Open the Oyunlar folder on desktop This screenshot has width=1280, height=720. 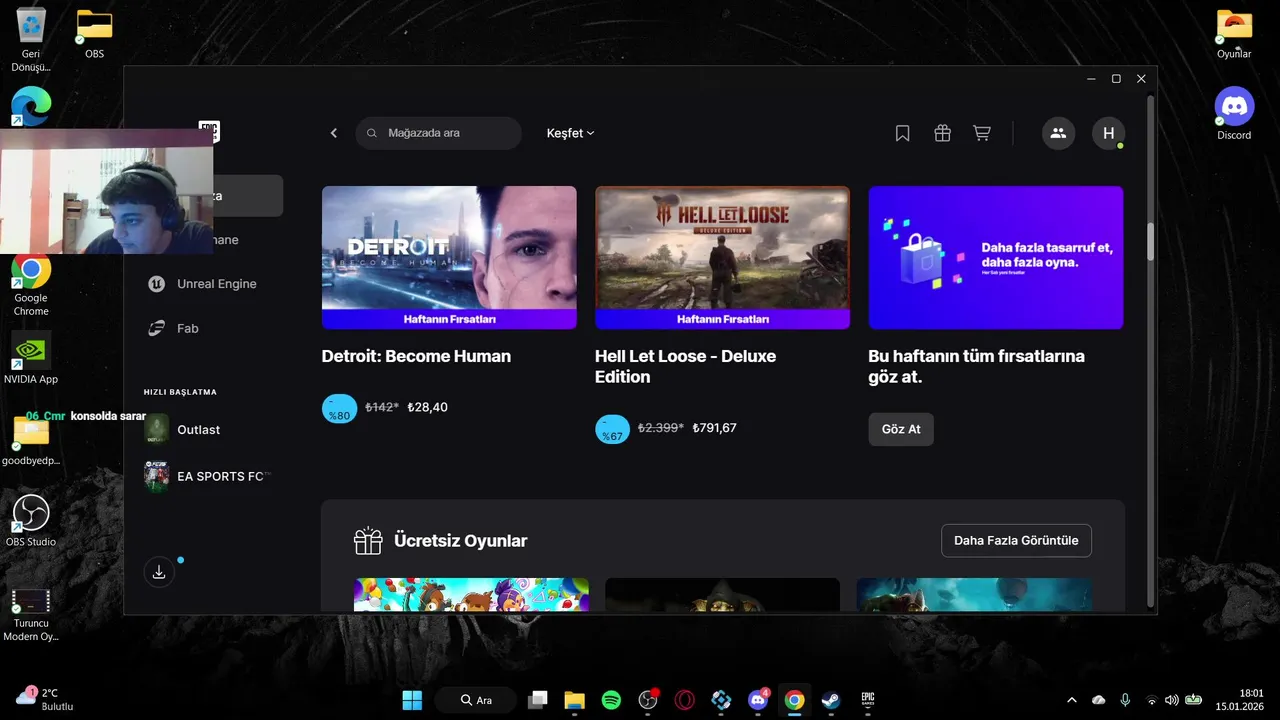pyautogui.click(x=1234, y=33)
